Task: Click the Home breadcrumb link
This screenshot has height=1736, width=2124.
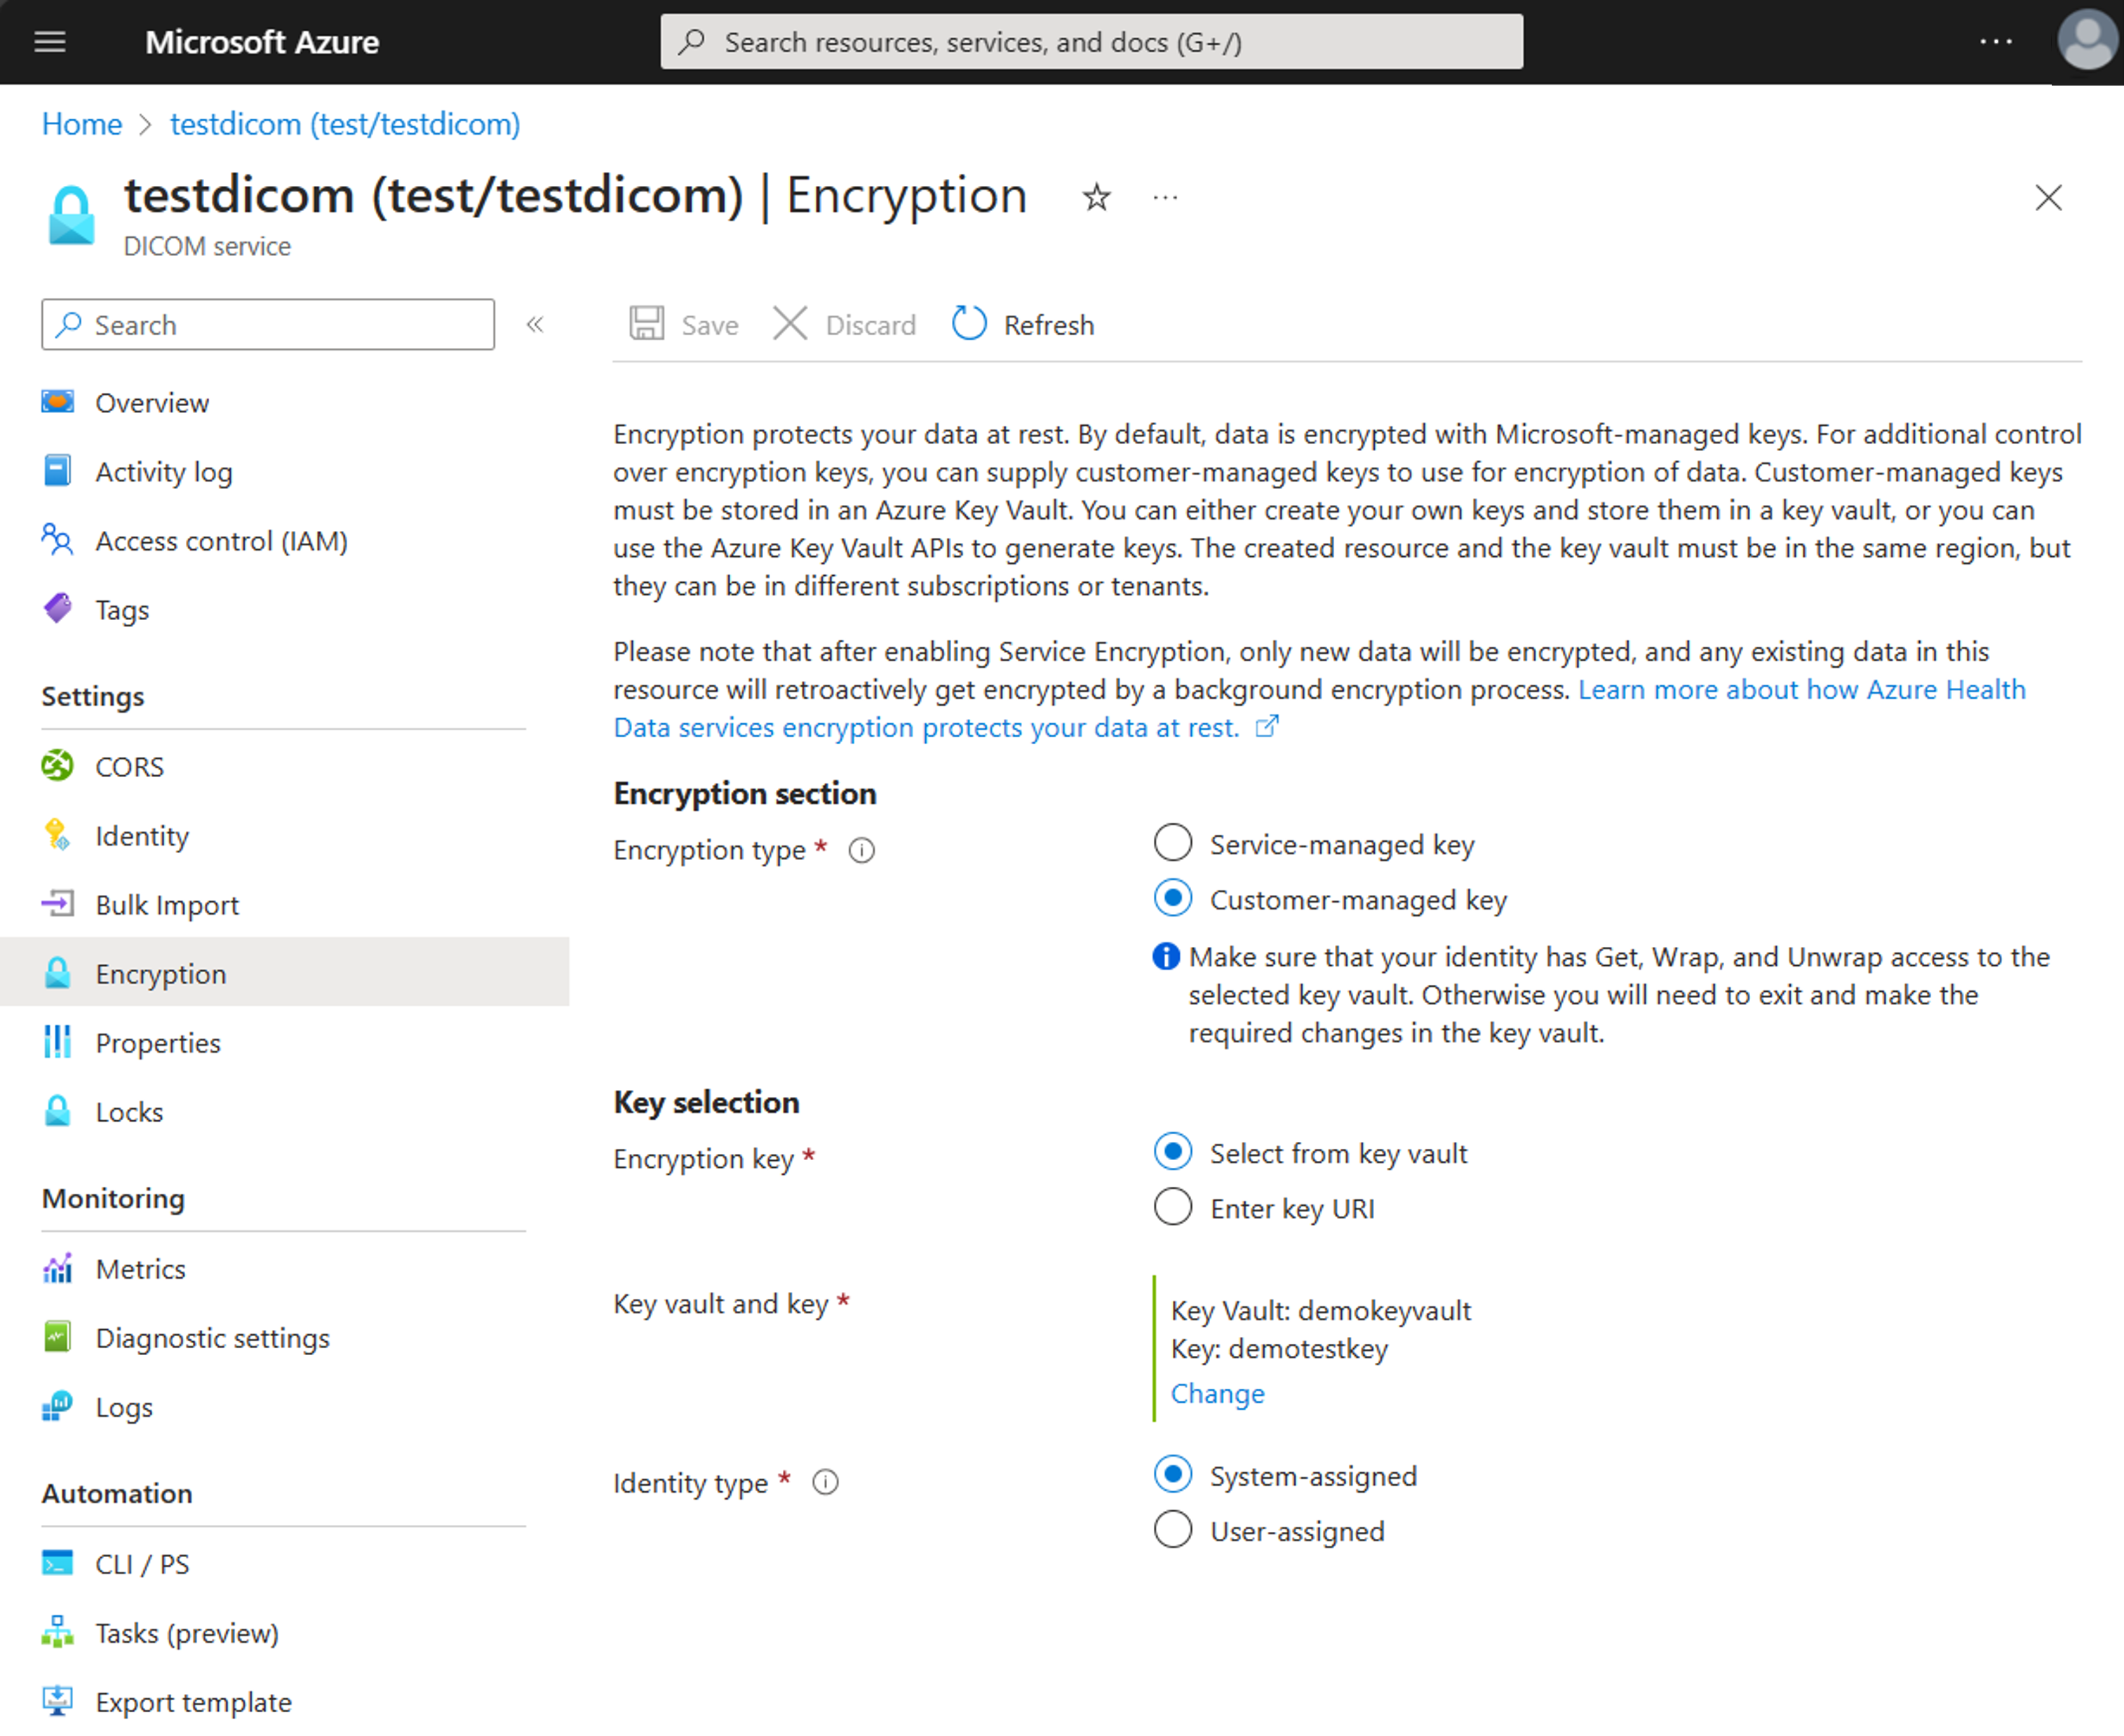Action: click(82, 124)
